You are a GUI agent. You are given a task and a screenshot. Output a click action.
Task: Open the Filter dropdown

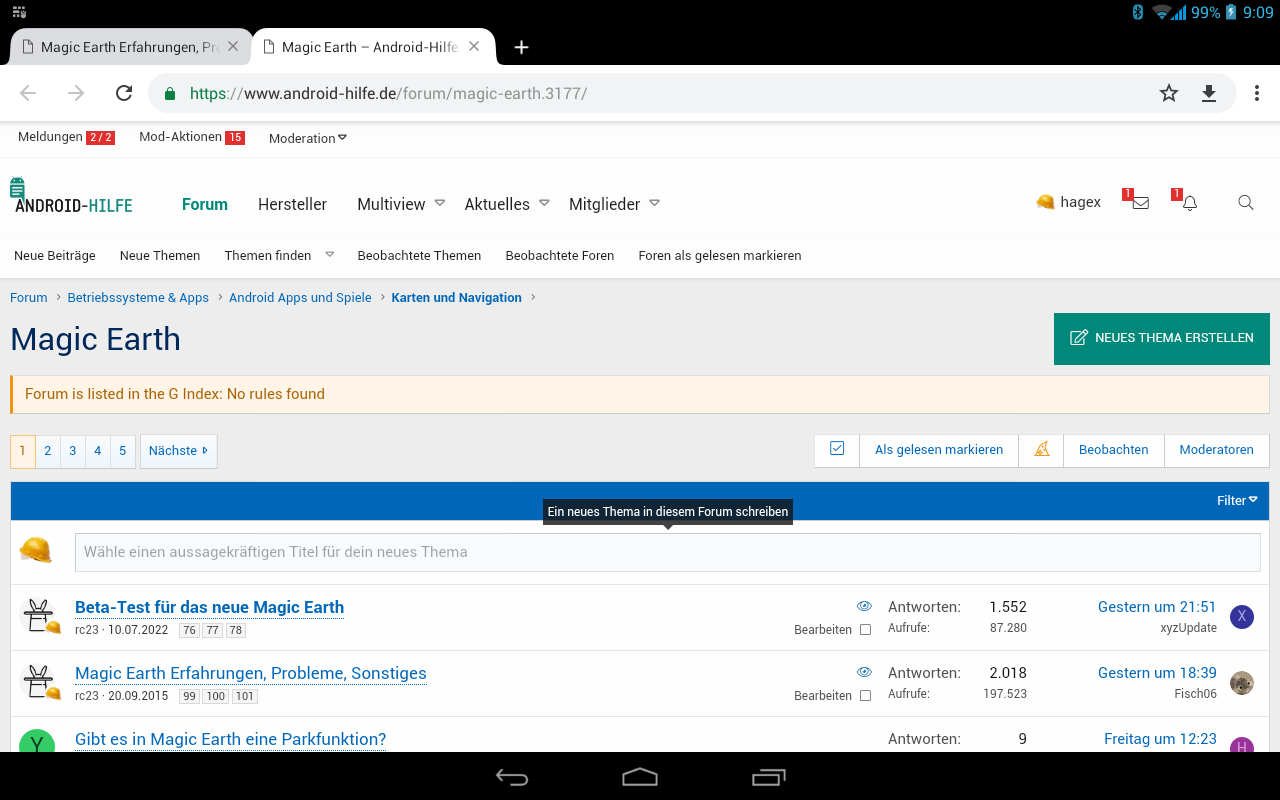pos(1236,500)
